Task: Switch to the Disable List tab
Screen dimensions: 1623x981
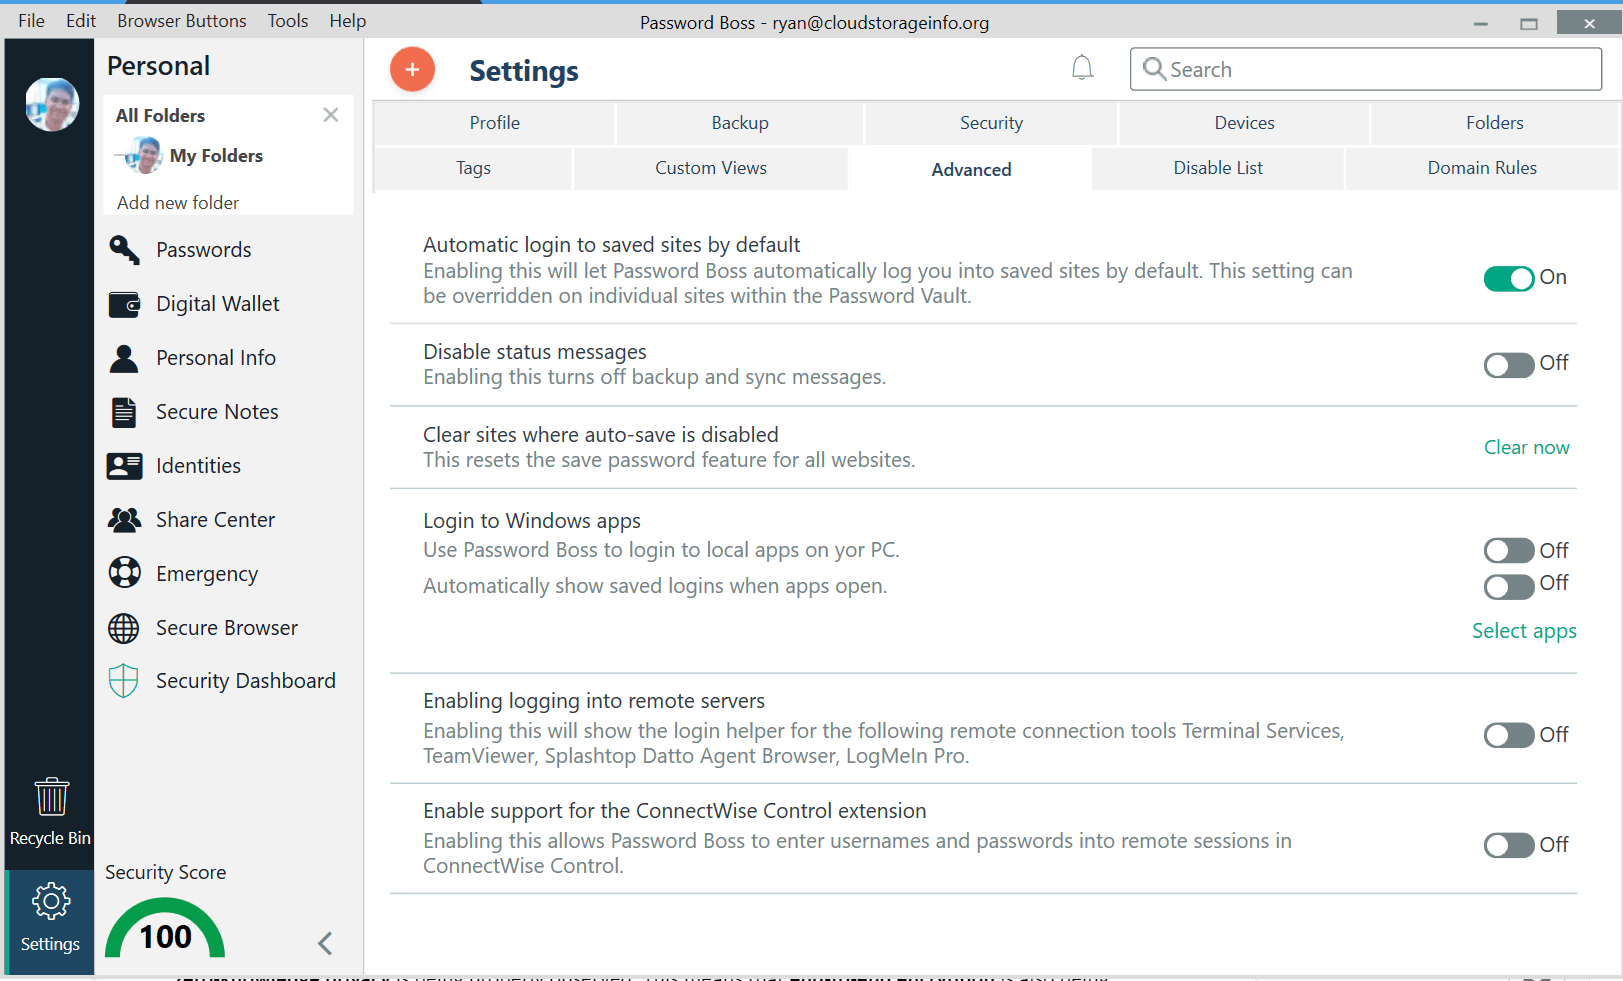Action: 1218,168
